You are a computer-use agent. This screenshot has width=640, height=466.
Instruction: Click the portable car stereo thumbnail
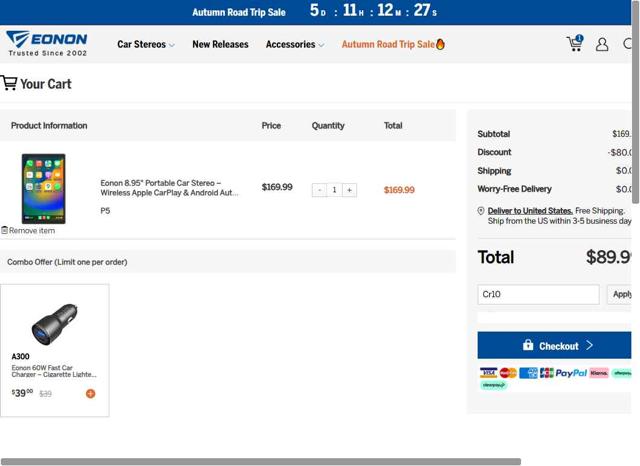click(44, 189)
